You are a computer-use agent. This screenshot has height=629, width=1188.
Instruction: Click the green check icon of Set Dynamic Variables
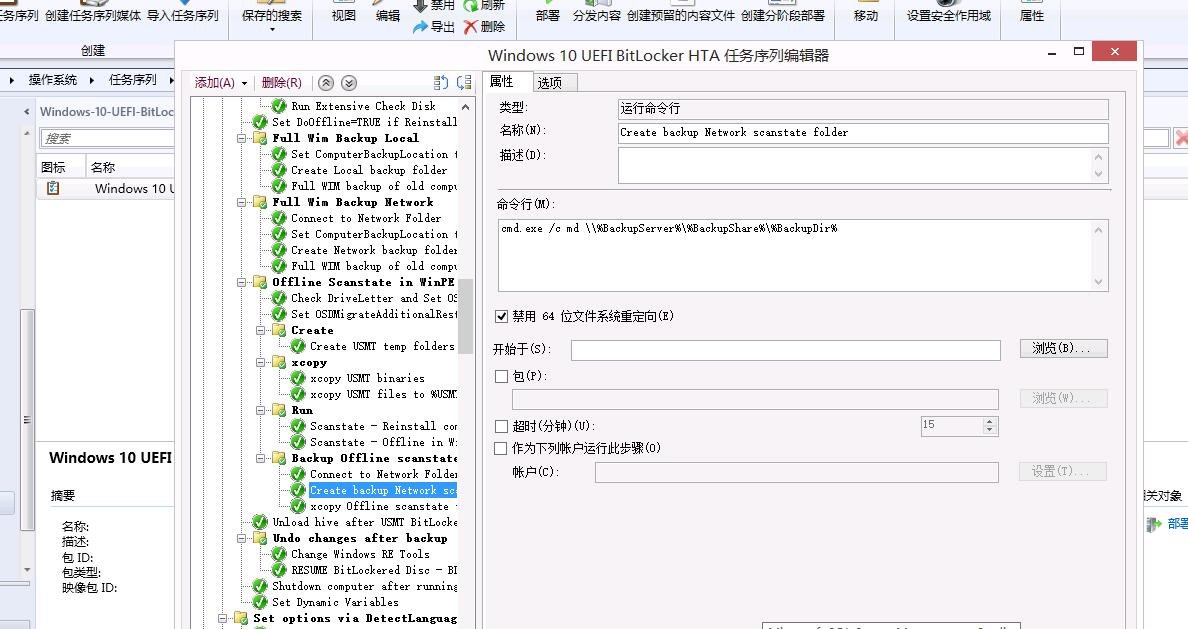coord(260,602)
